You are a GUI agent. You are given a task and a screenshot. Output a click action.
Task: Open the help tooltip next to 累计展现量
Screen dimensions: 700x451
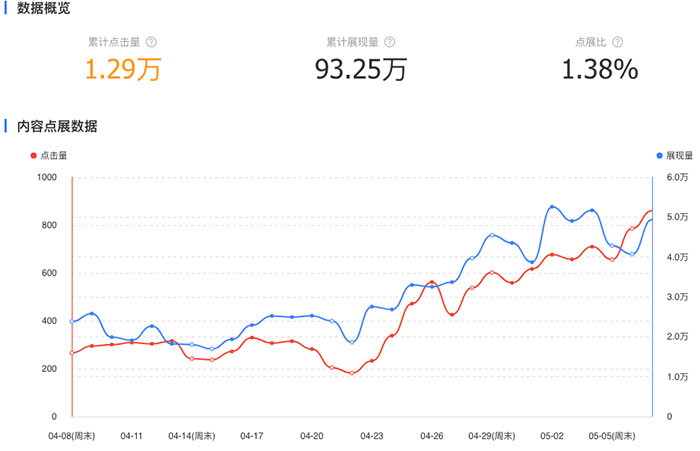coord(390,43)
